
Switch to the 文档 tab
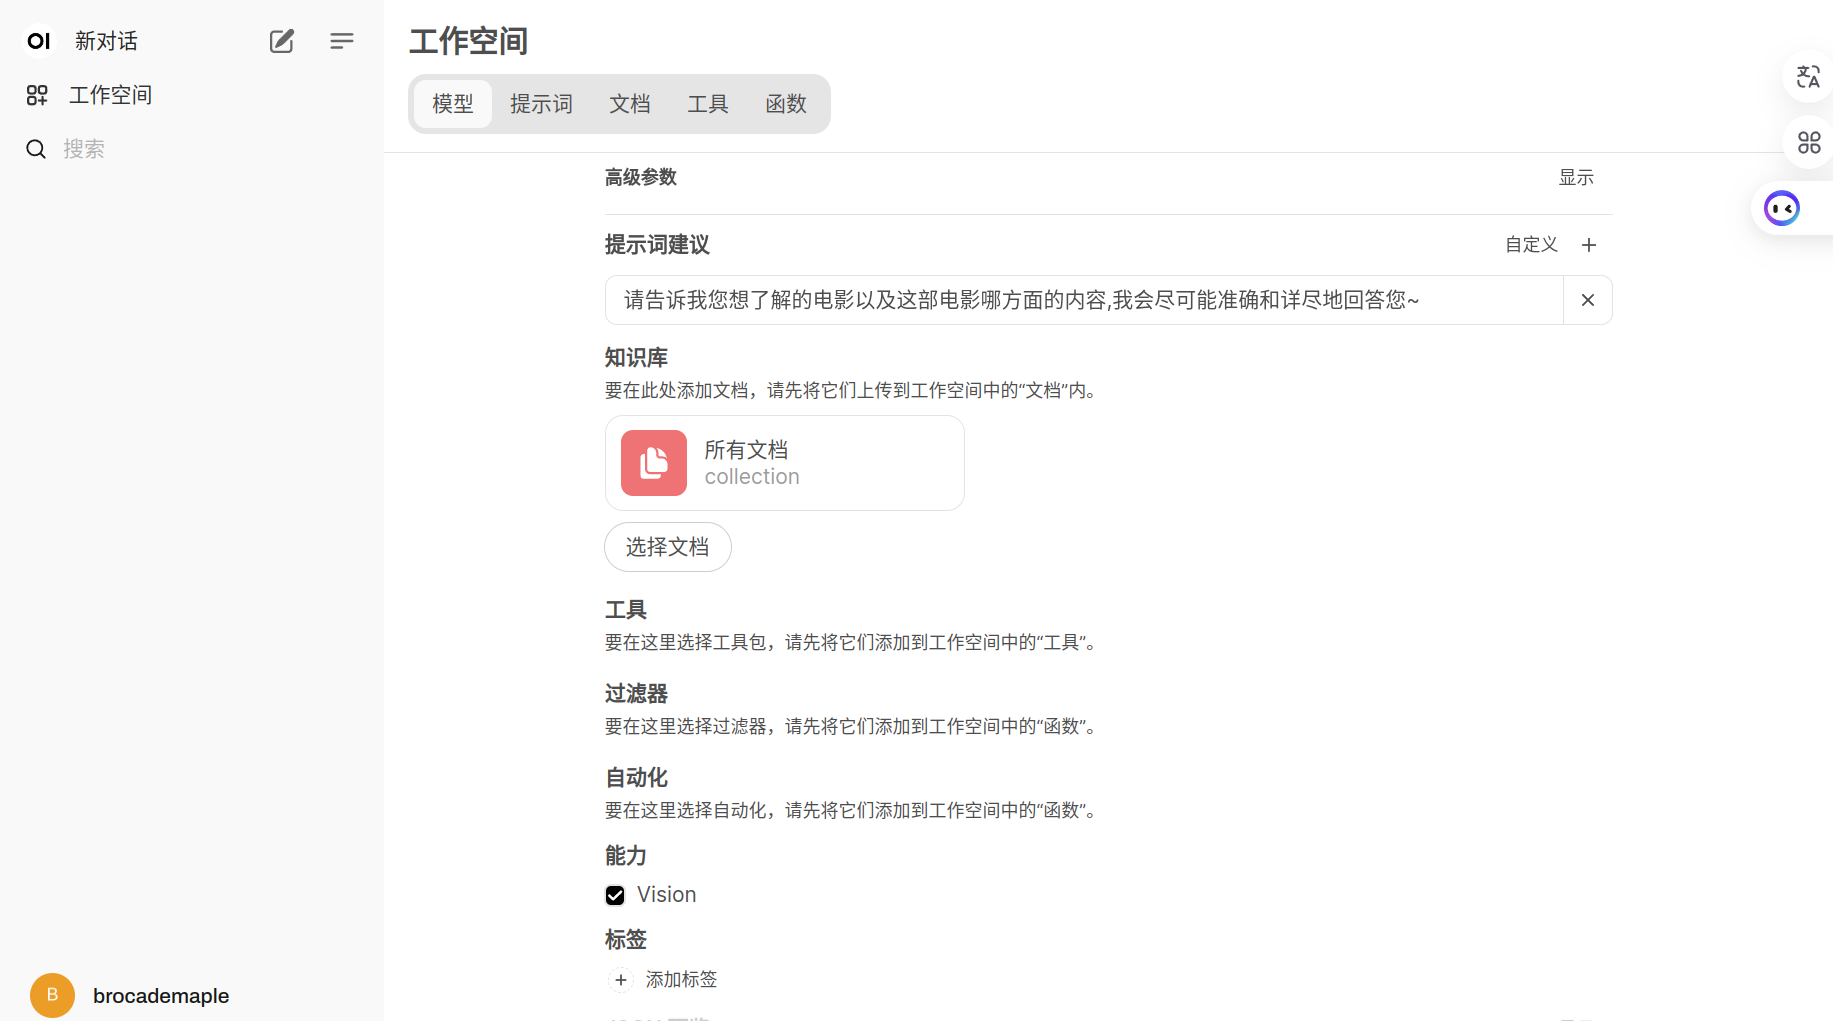tap(629, 104)
